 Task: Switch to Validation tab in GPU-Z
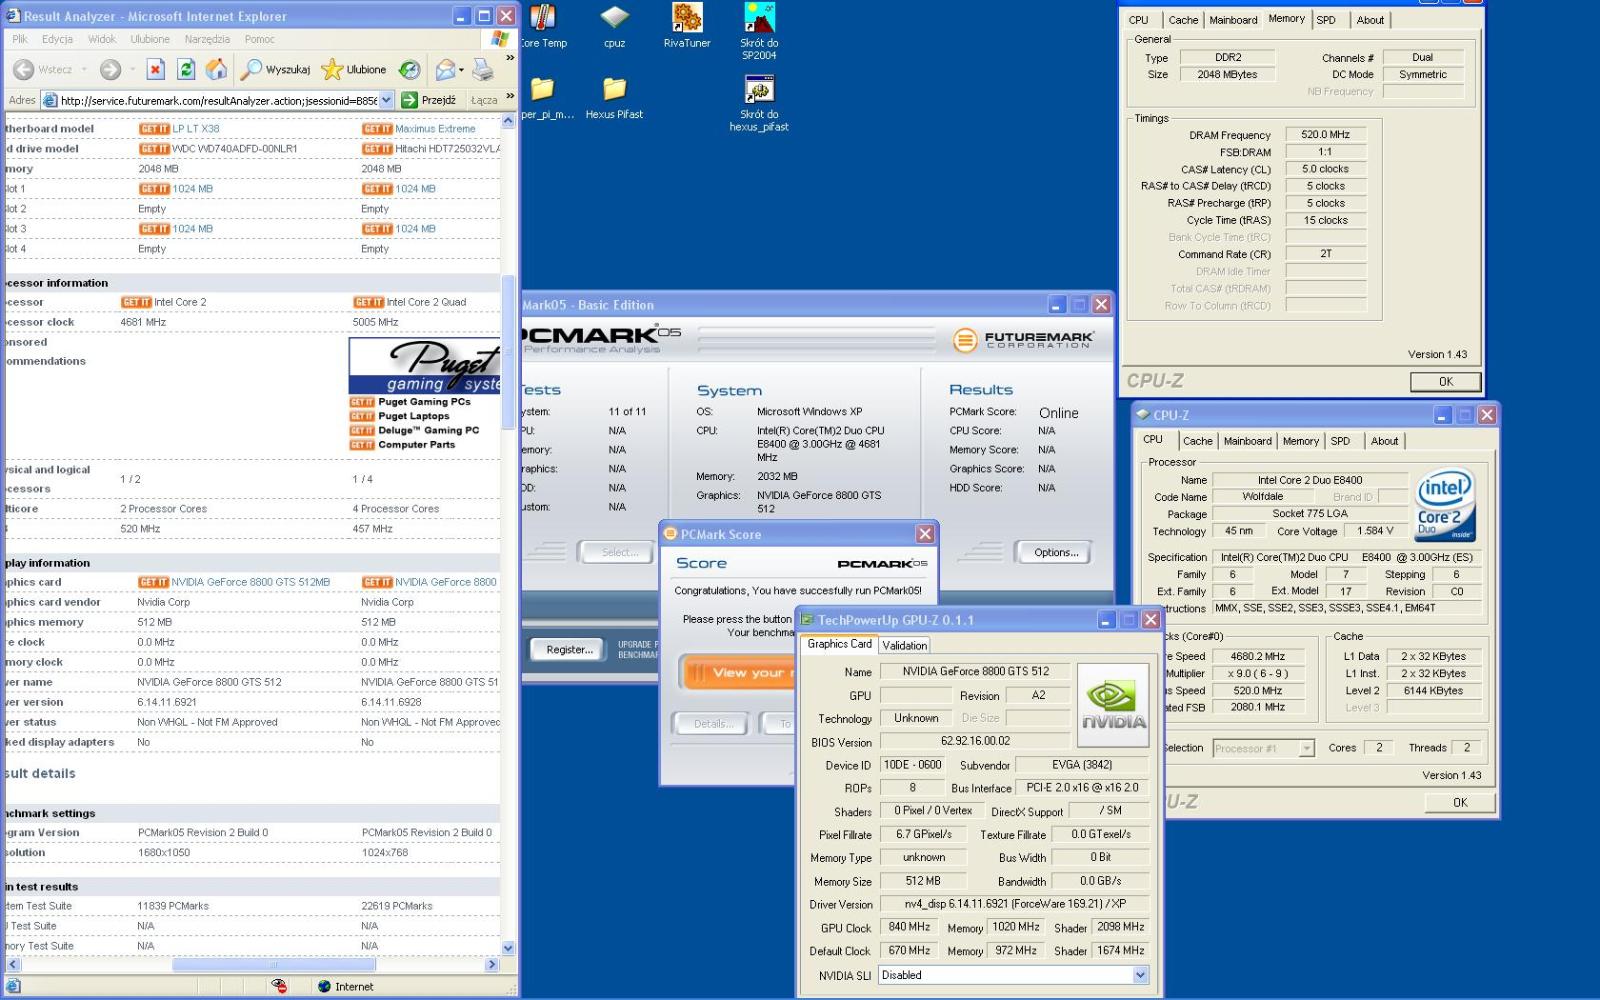click(904, 645)
